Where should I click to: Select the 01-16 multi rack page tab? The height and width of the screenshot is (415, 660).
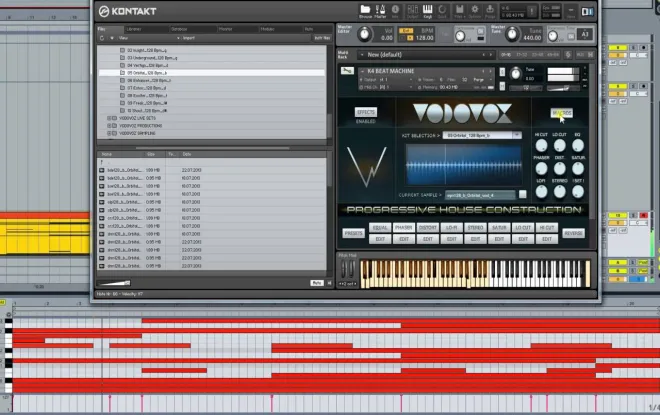[506, 55]
